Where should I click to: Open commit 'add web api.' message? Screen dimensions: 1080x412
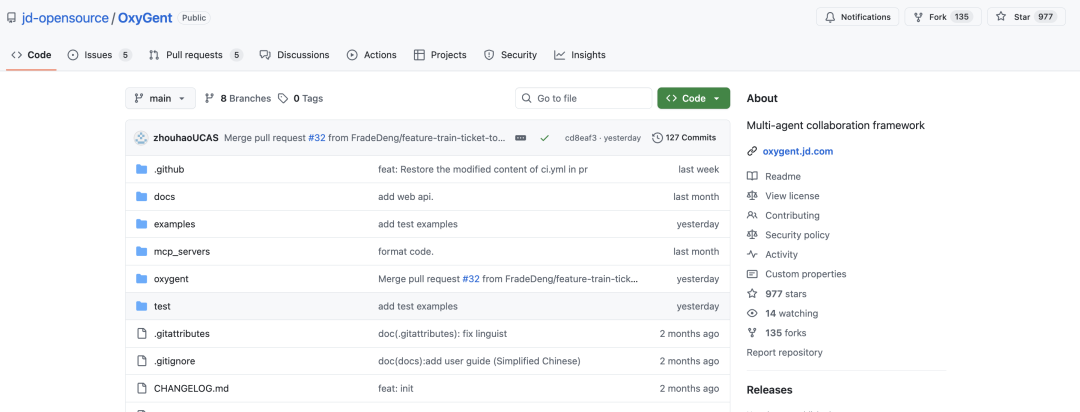[x=406, y=197]
